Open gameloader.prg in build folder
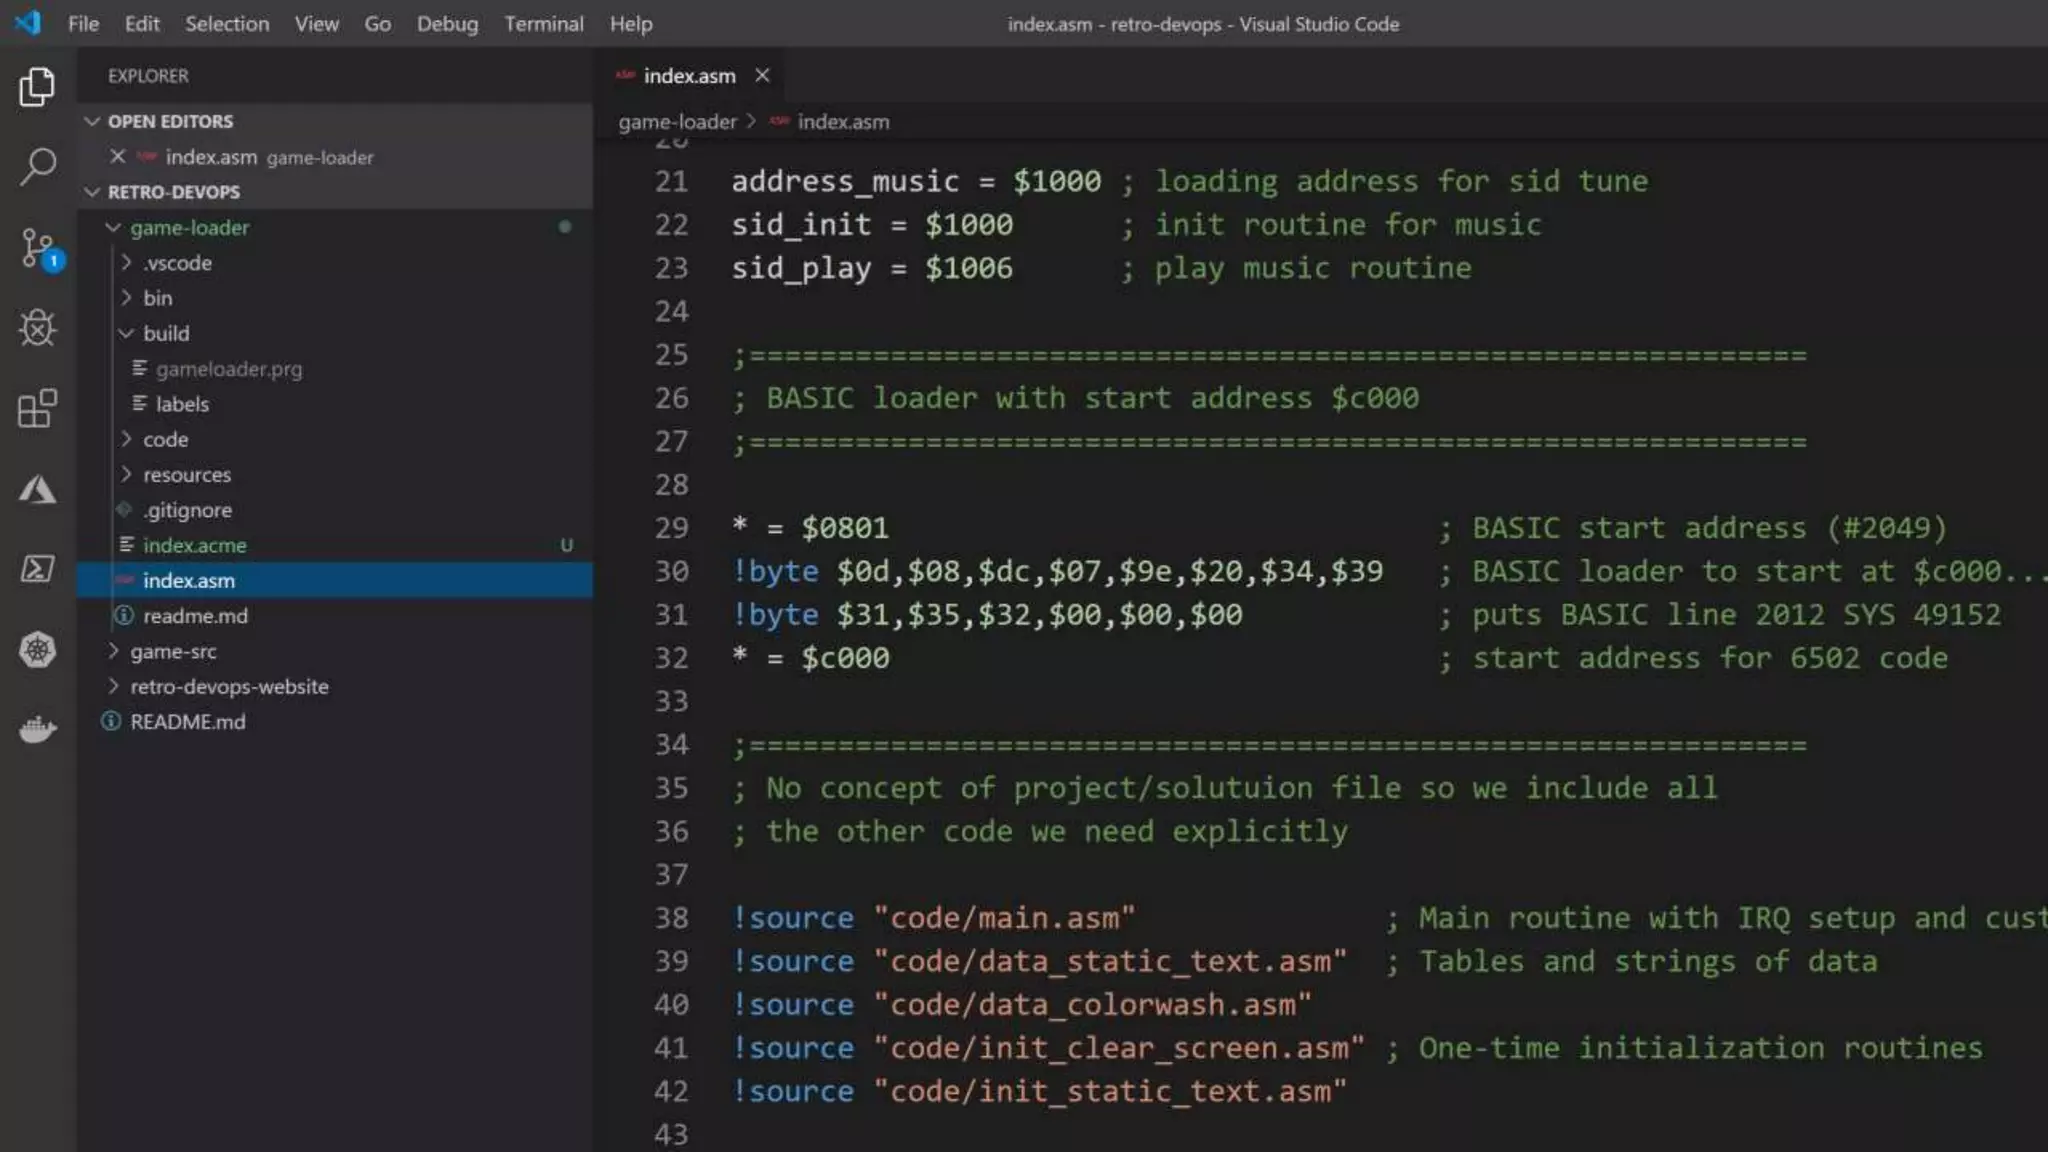This screenshot has width=2048, height=1152. click(228, 369)
